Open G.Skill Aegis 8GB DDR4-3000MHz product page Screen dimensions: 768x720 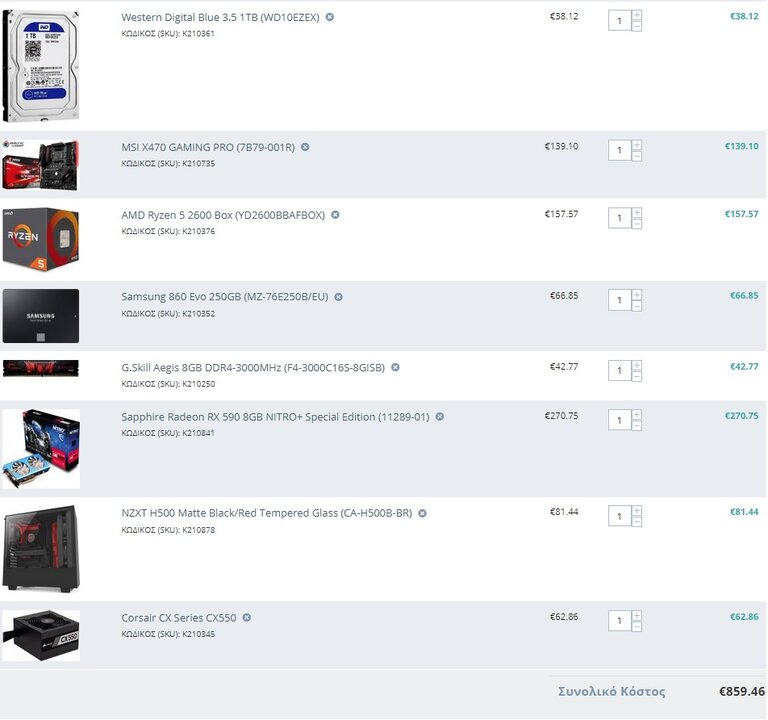[253, 367]
